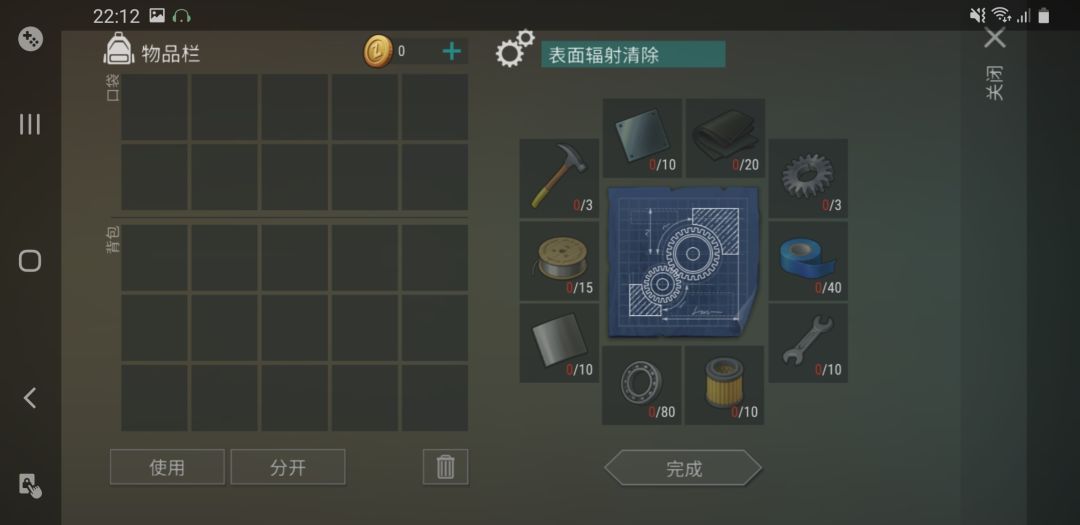The width and height of the screenshot is (1080, 525).
Task: Click the 使用 button
Action: click(x=167, y=467)
